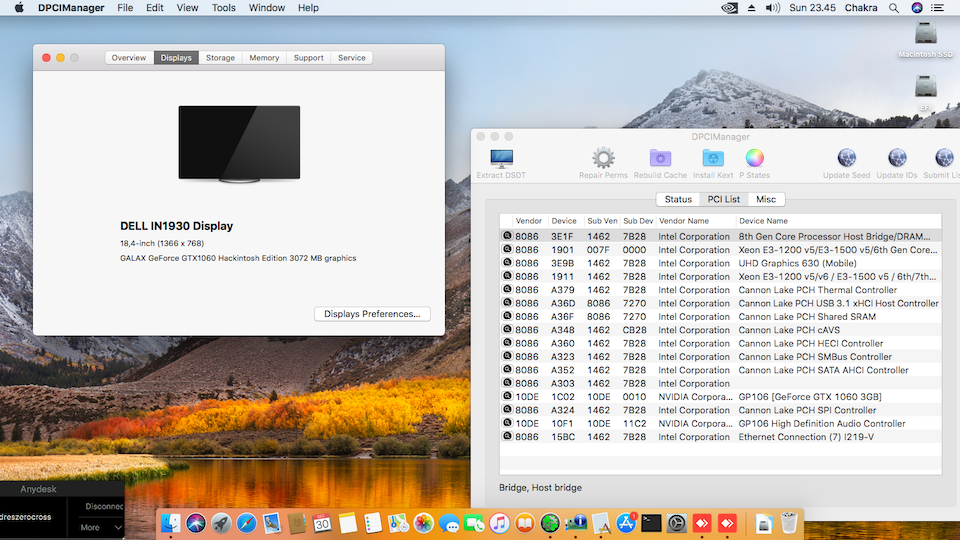
Task: Select the 8th Gen Core Processor Host Bridge row
Action: pos(721,236)
